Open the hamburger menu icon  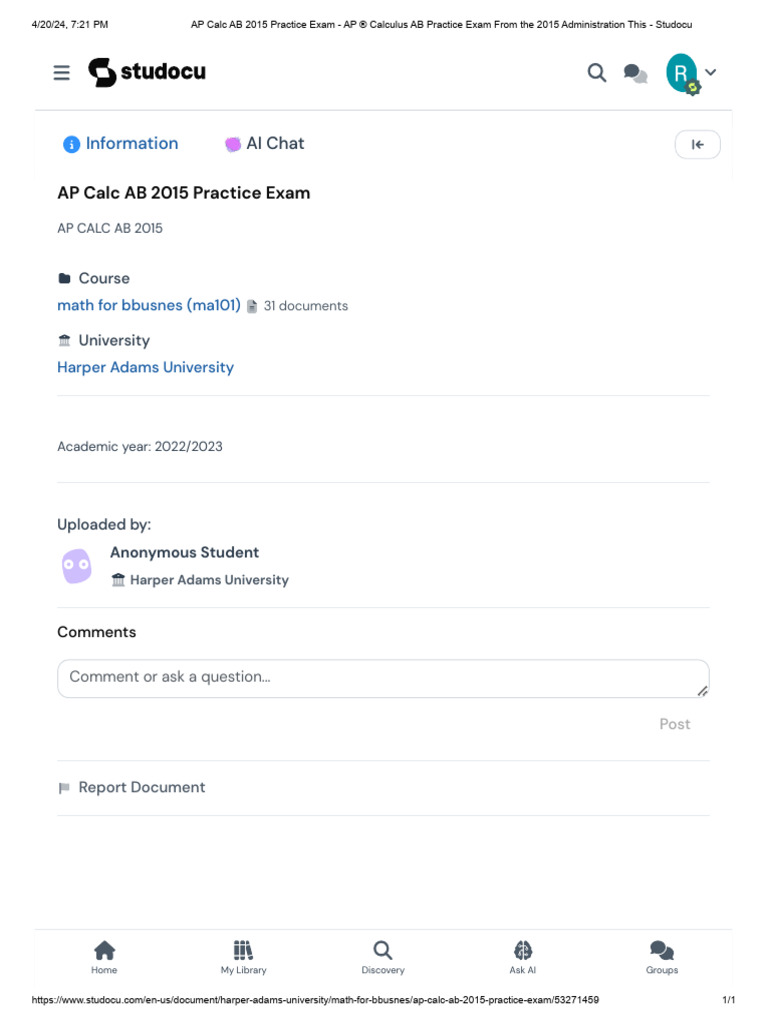coord(61,72)
